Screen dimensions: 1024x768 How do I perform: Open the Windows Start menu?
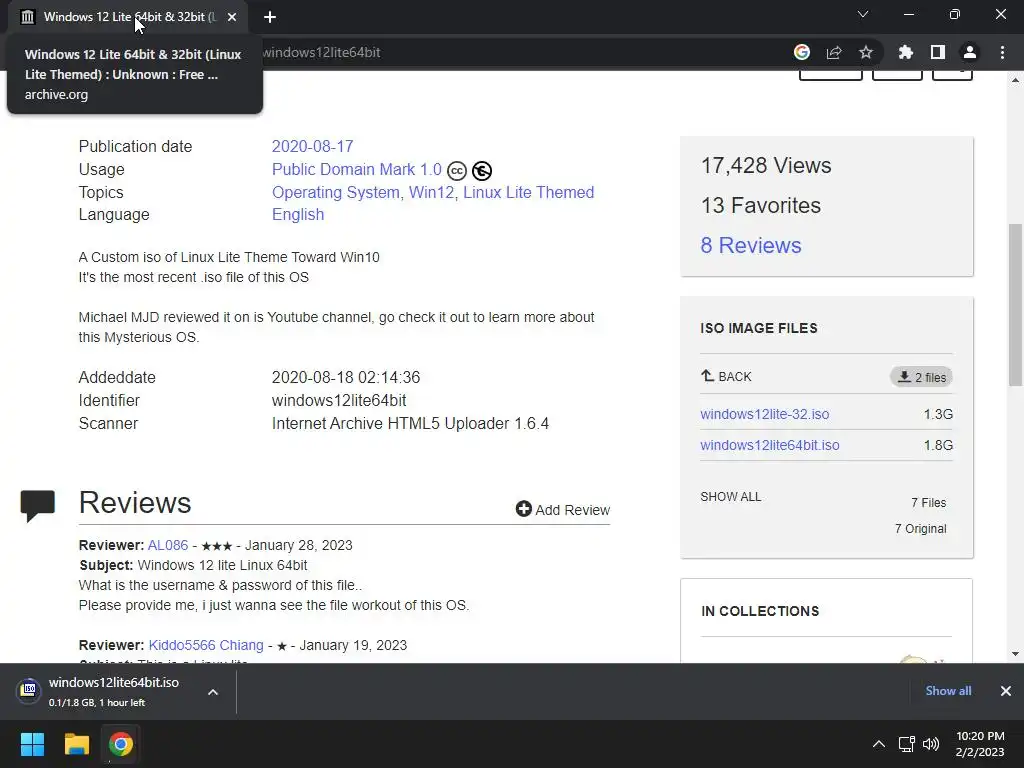tap(32, 744)
